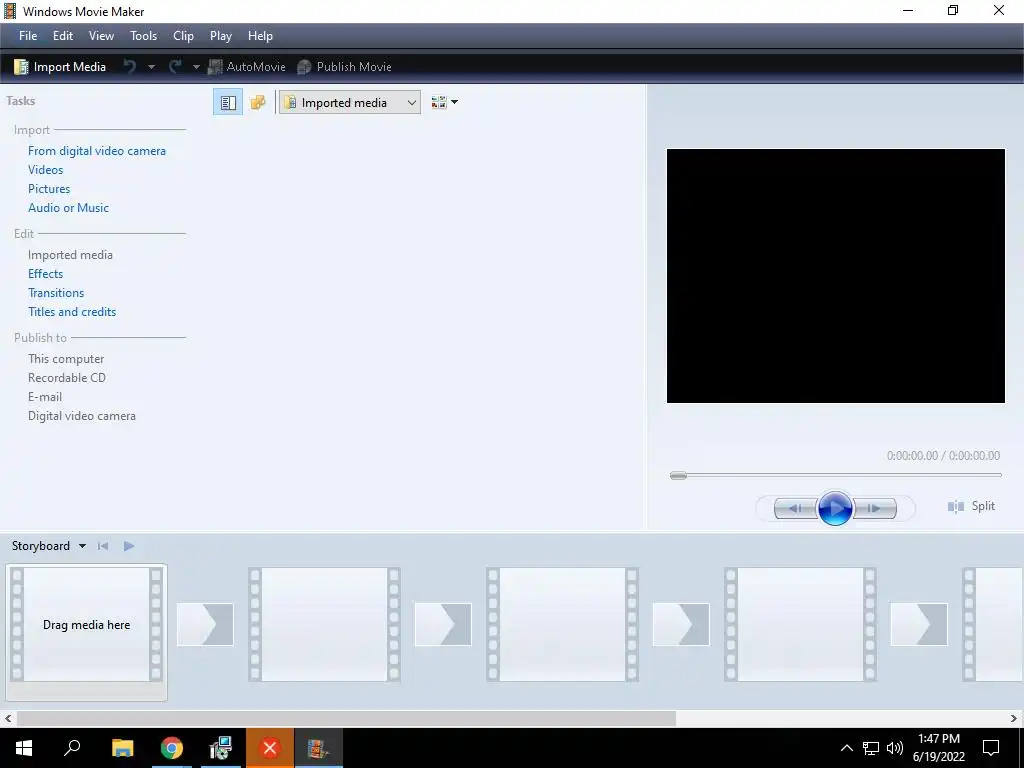Open the Views thumbnail options dropdown
1024x768 pixels.
coord(444,103)
